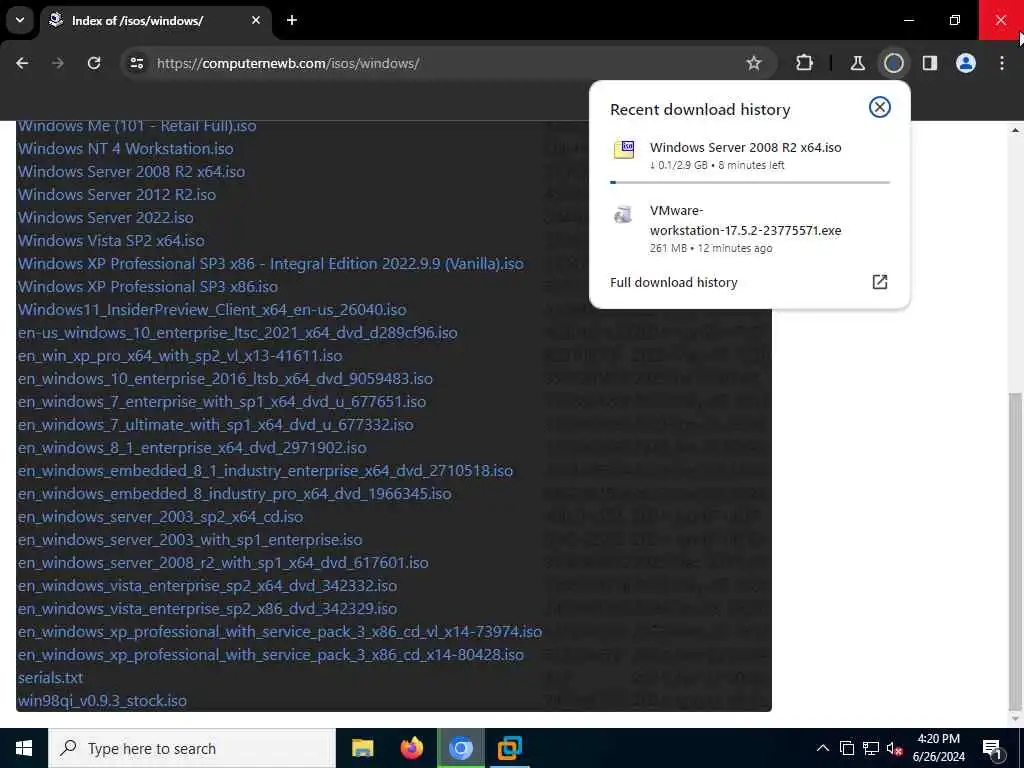Screen dimensions: 1024x768
Task: Open the notification center icon
Action: point(992,748)
